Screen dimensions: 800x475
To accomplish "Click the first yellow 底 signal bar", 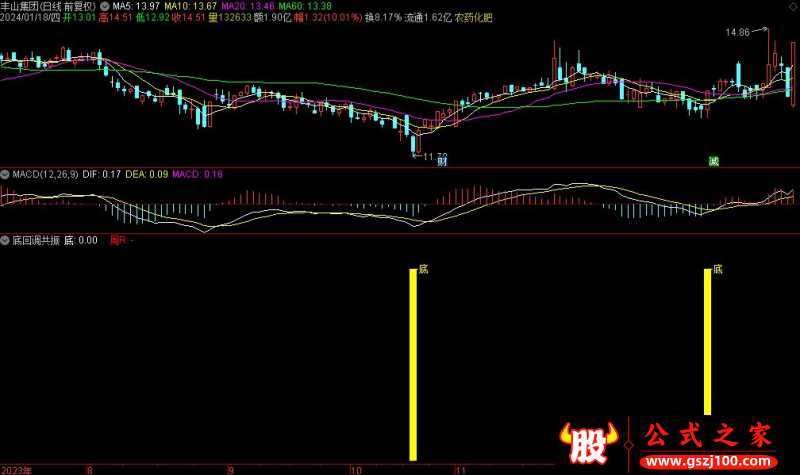I will tap(413, 365).
